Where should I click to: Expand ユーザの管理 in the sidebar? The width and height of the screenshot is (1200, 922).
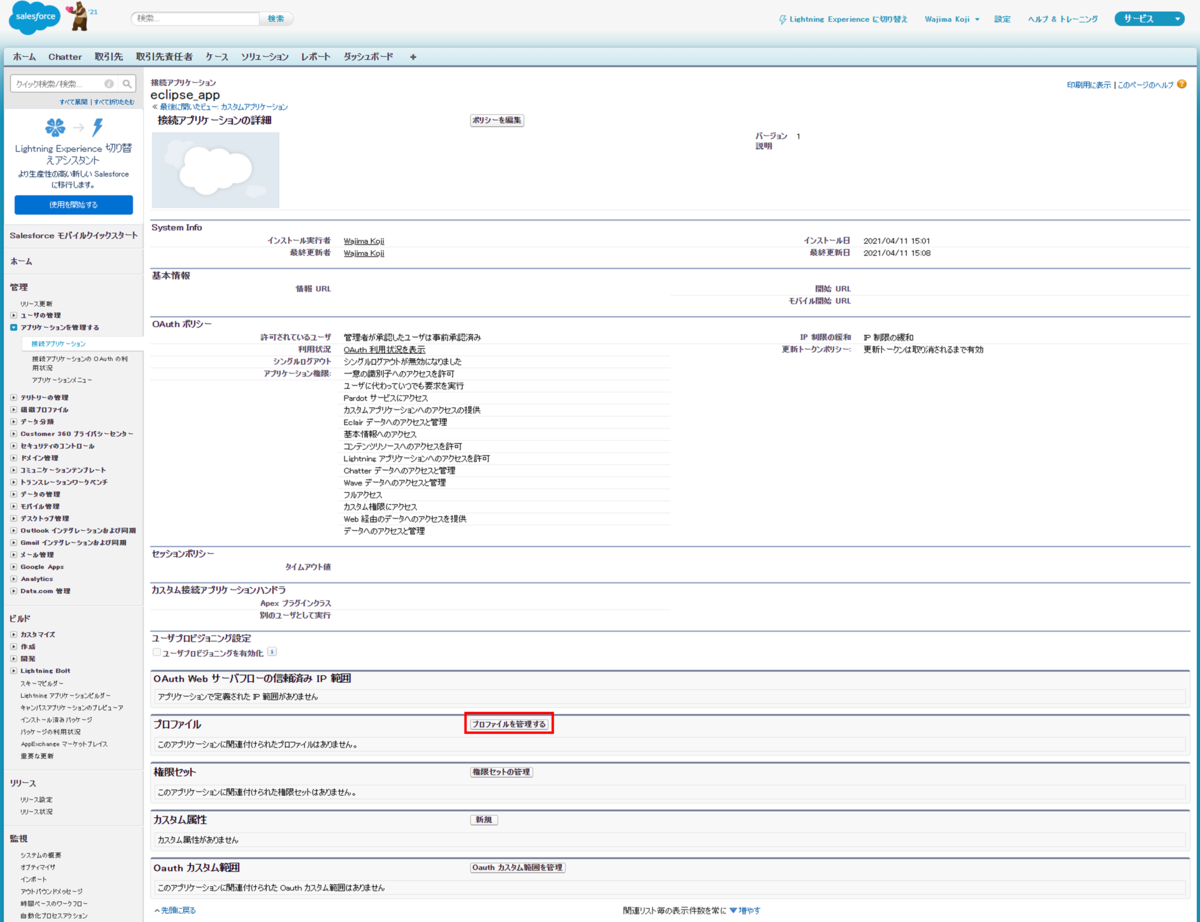13,315
